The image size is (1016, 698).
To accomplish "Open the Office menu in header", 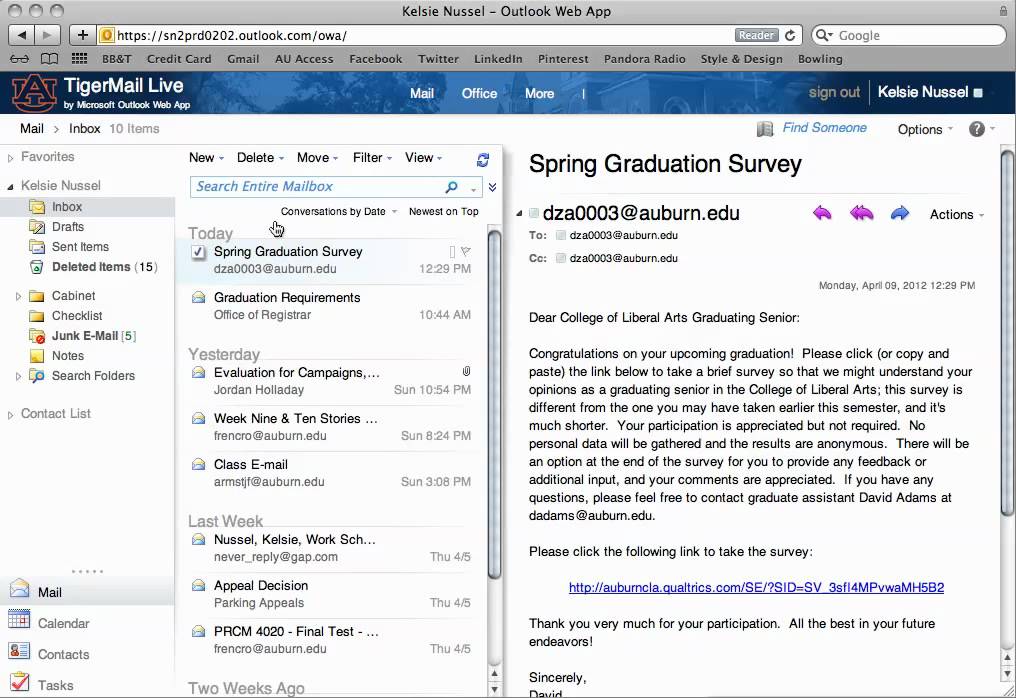I will pyautogui.click(x=479, y=93).
